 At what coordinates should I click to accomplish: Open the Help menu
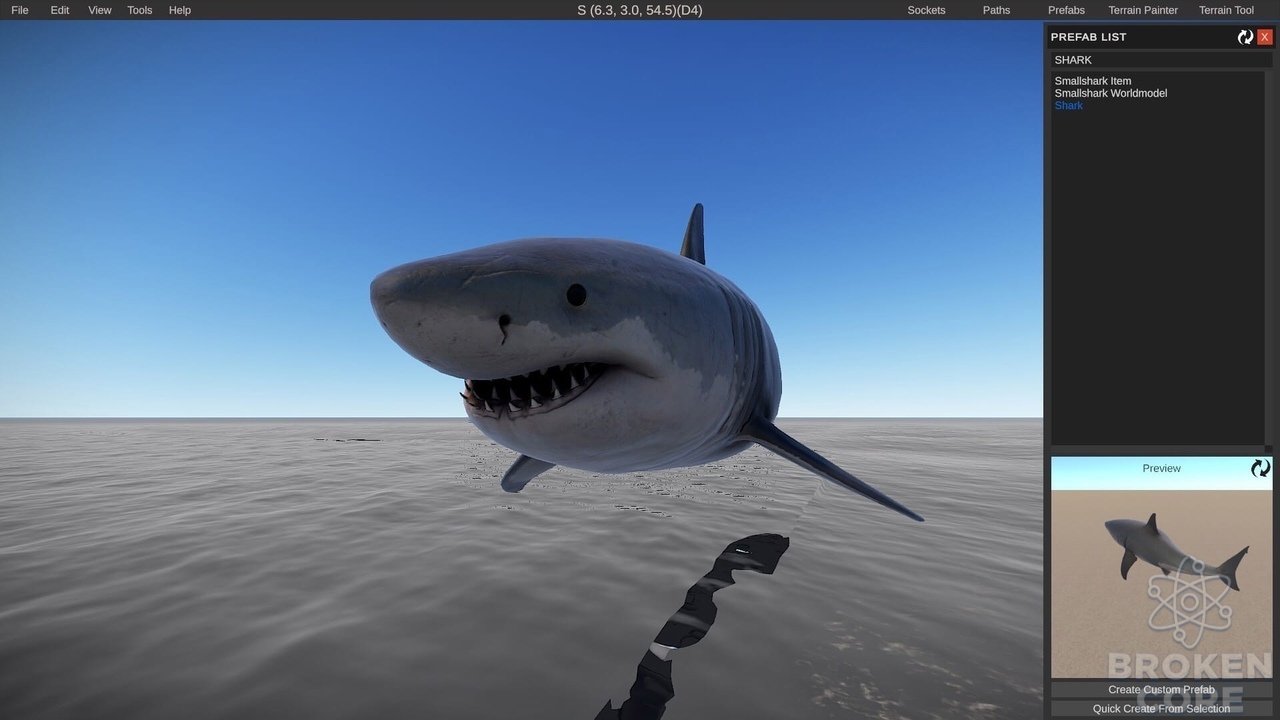pyautogui.click(x=180, y=10)
